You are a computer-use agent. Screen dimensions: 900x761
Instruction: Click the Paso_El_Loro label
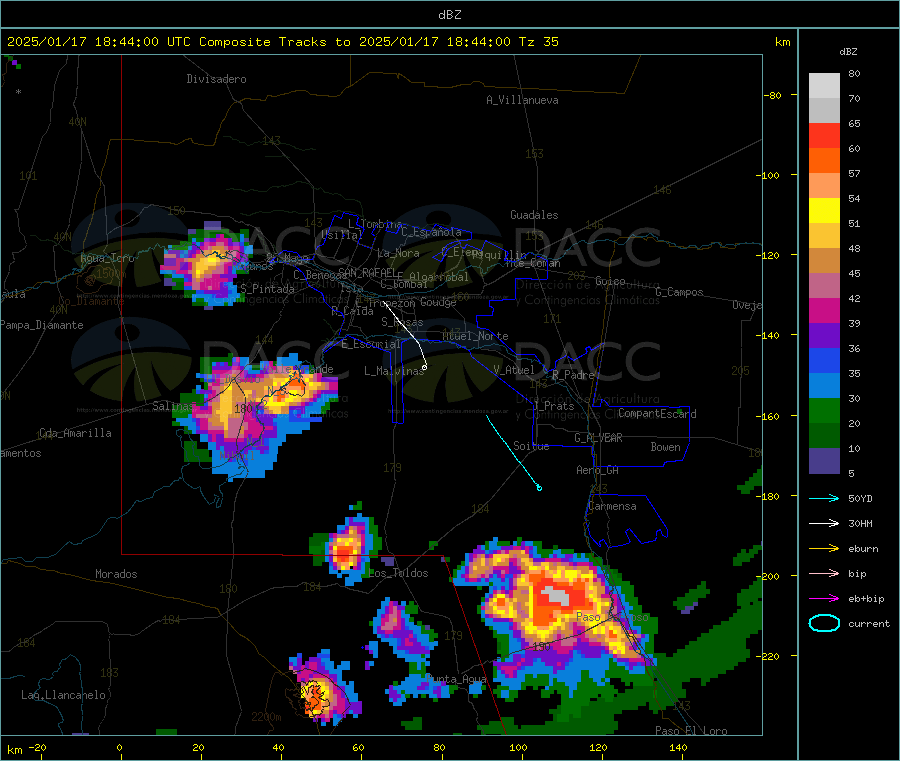691,731
